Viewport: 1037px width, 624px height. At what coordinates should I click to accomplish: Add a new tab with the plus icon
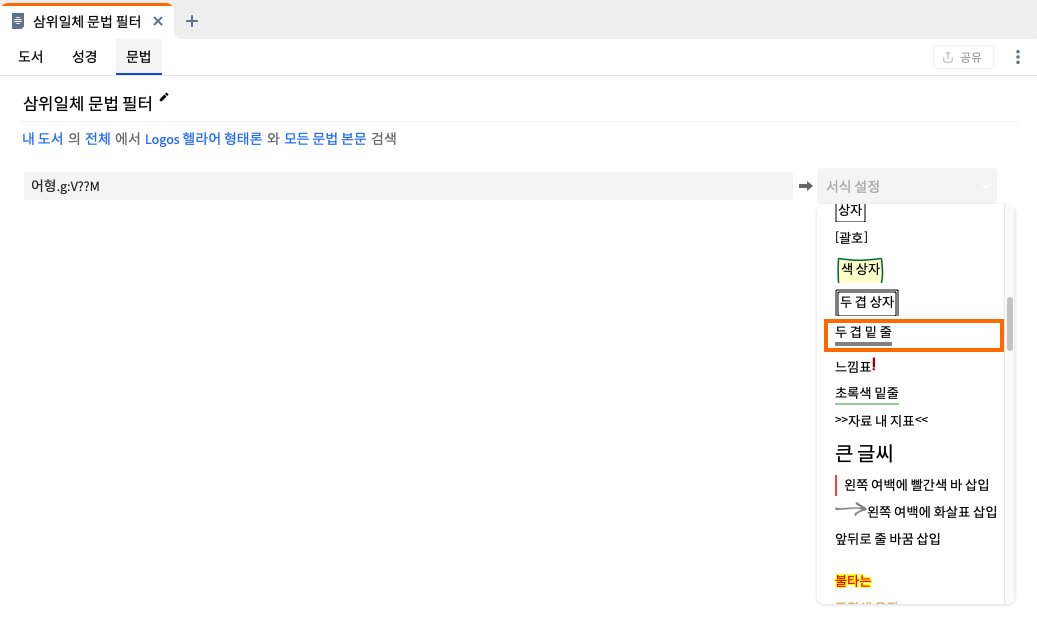click(x=192, y=21)
